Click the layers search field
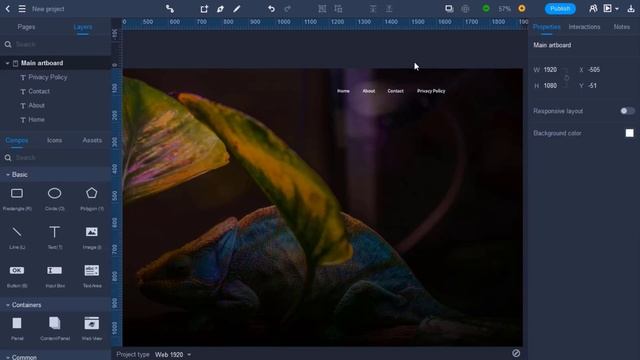 click(x=55, y=44)
